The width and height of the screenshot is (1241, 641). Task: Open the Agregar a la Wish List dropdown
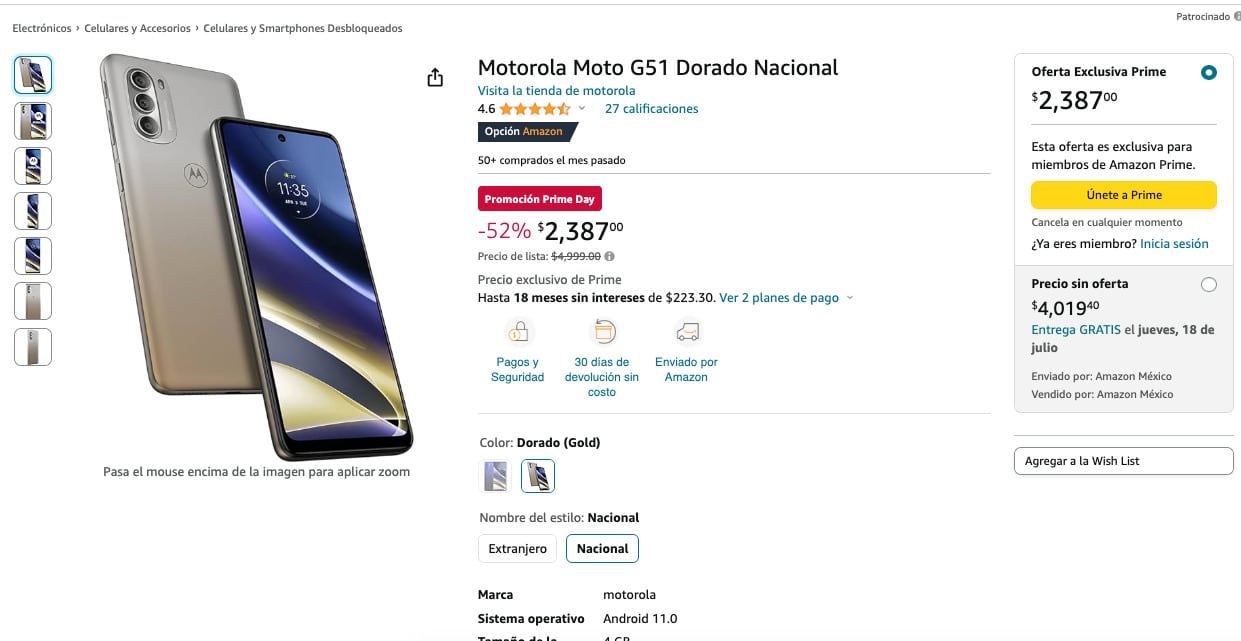click(1123, 461)
